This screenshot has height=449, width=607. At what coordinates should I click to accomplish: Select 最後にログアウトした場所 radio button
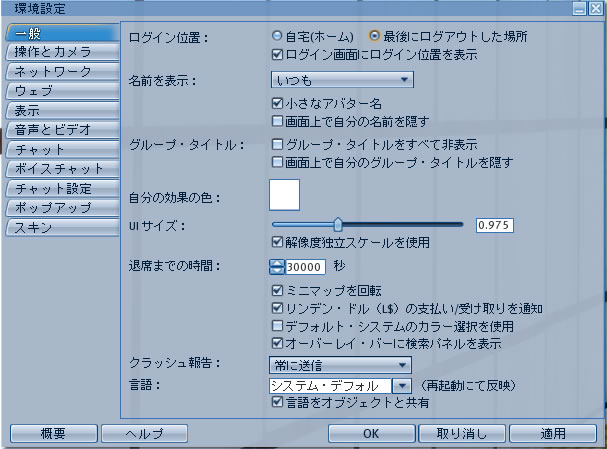374,36
